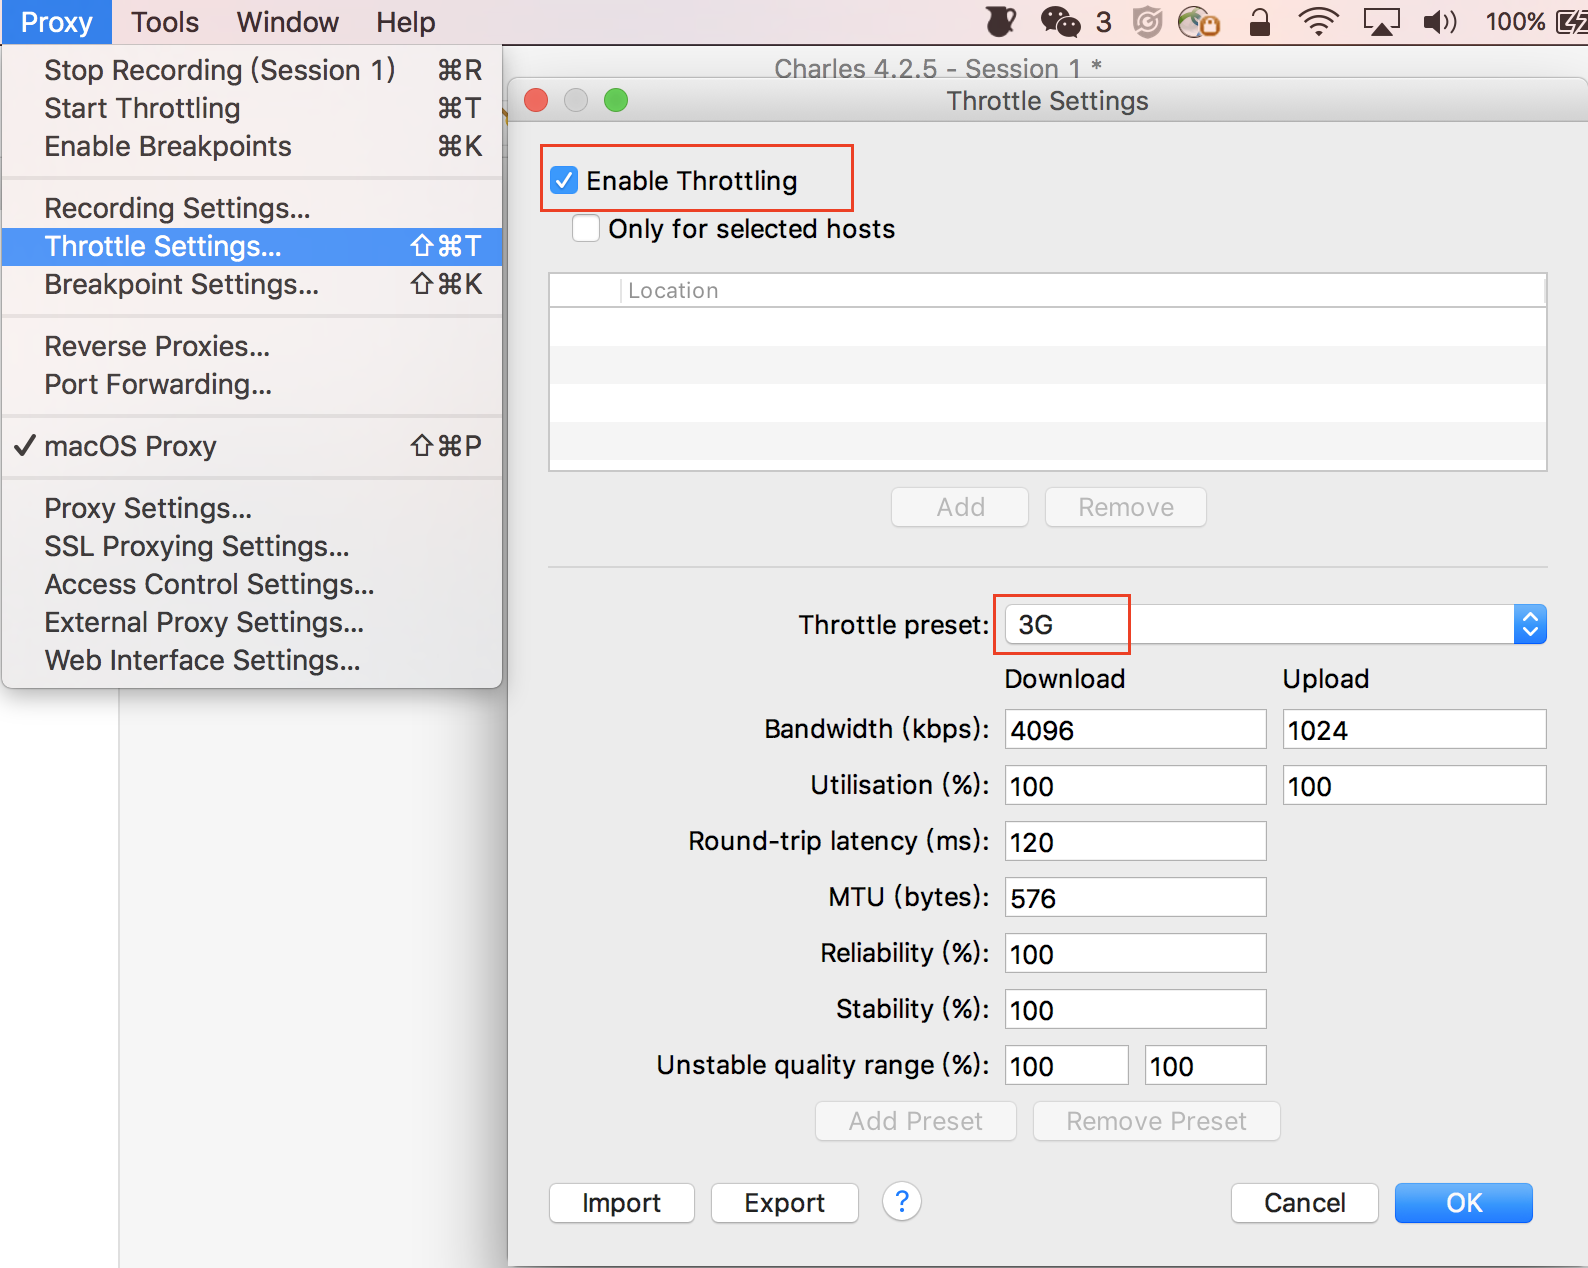Open Proxy Settings...
Screen dimensions: 1588x1268
[252, 508]
